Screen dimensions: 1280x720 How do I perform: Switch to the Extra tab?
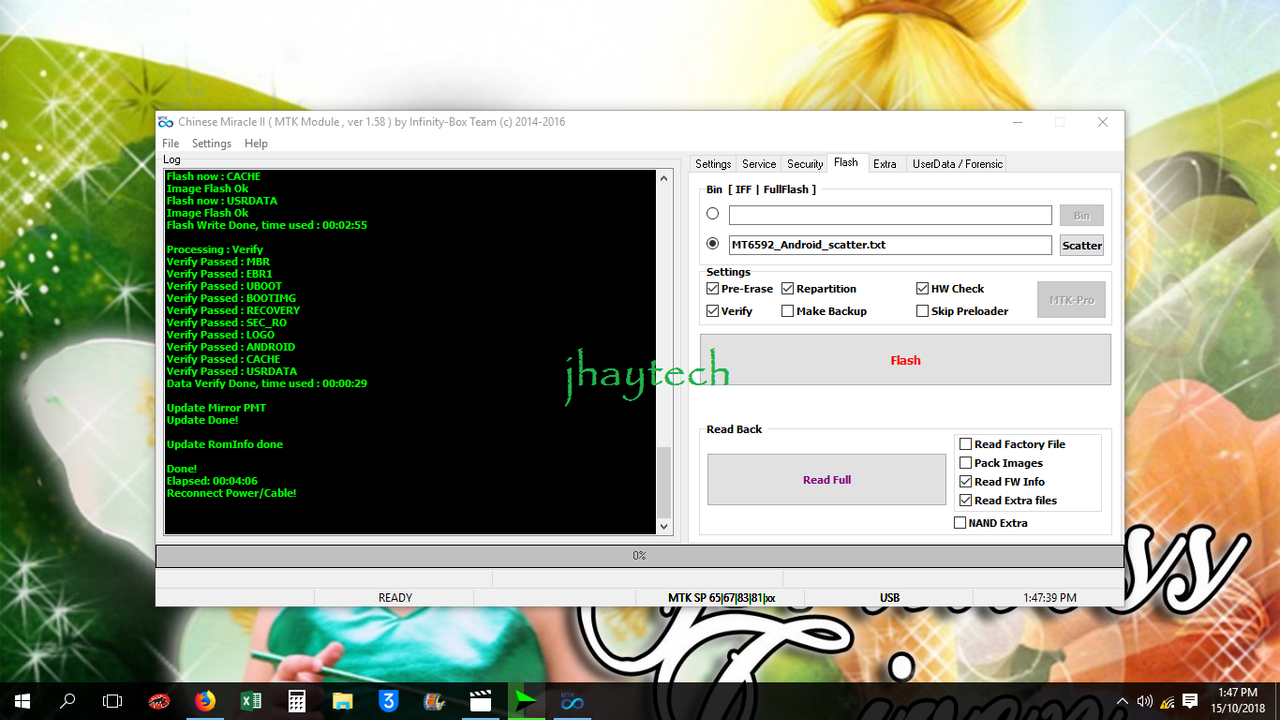[x=885, y=164]
